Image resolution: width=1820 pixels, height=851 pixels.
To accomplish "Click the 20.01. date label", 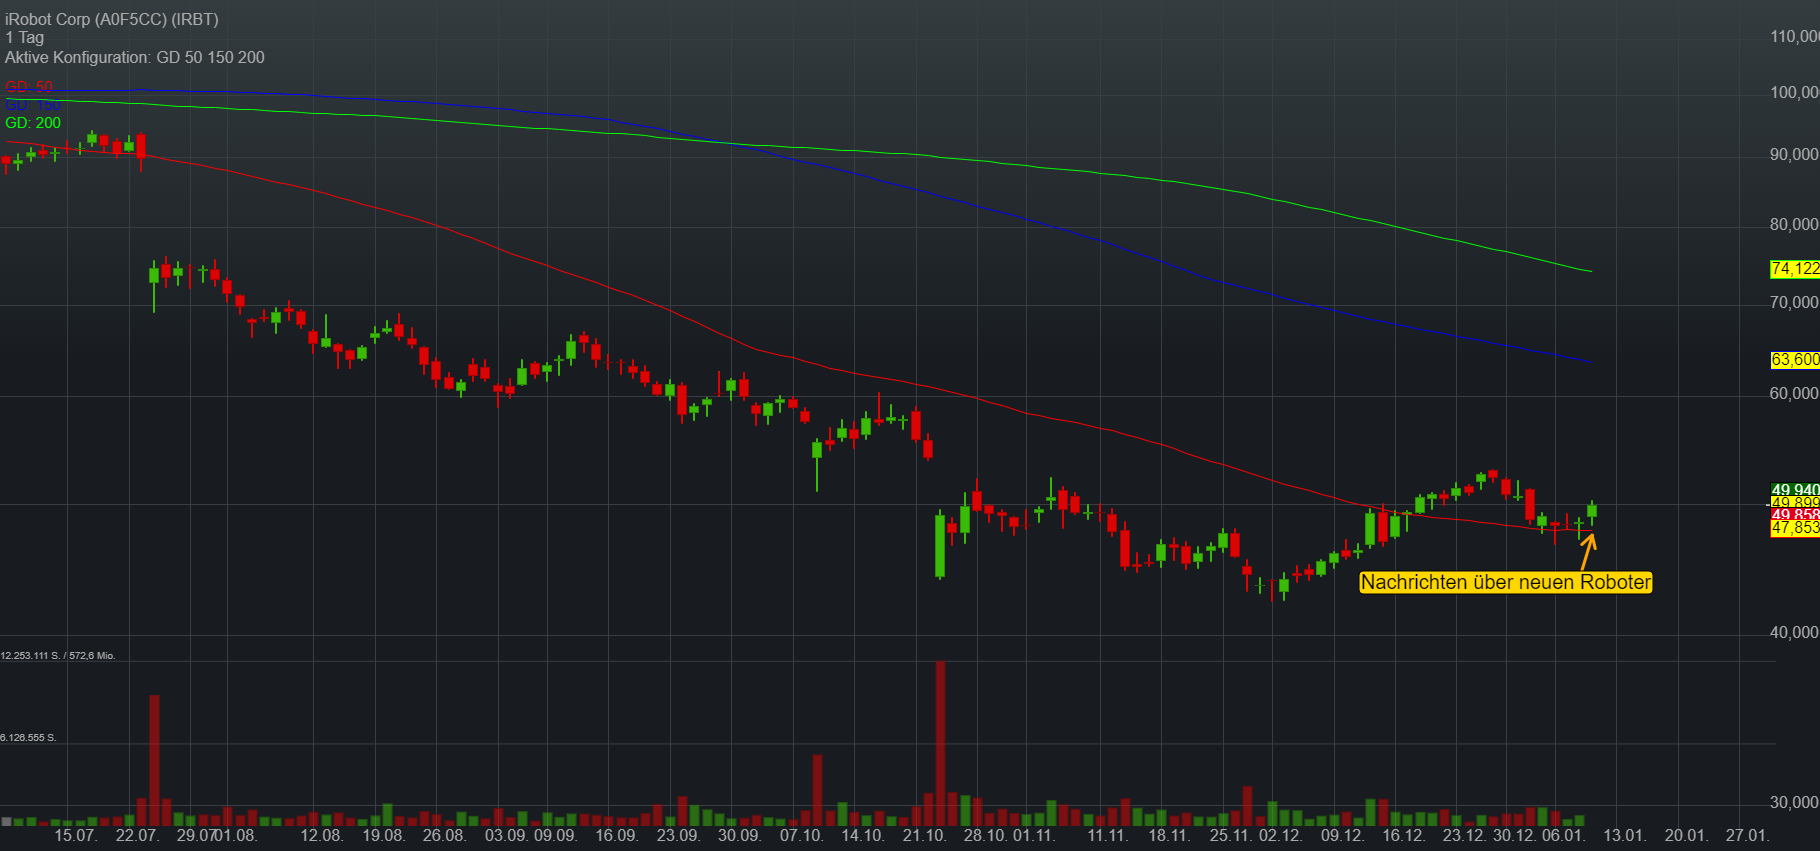I will (x=1685, y=836).
